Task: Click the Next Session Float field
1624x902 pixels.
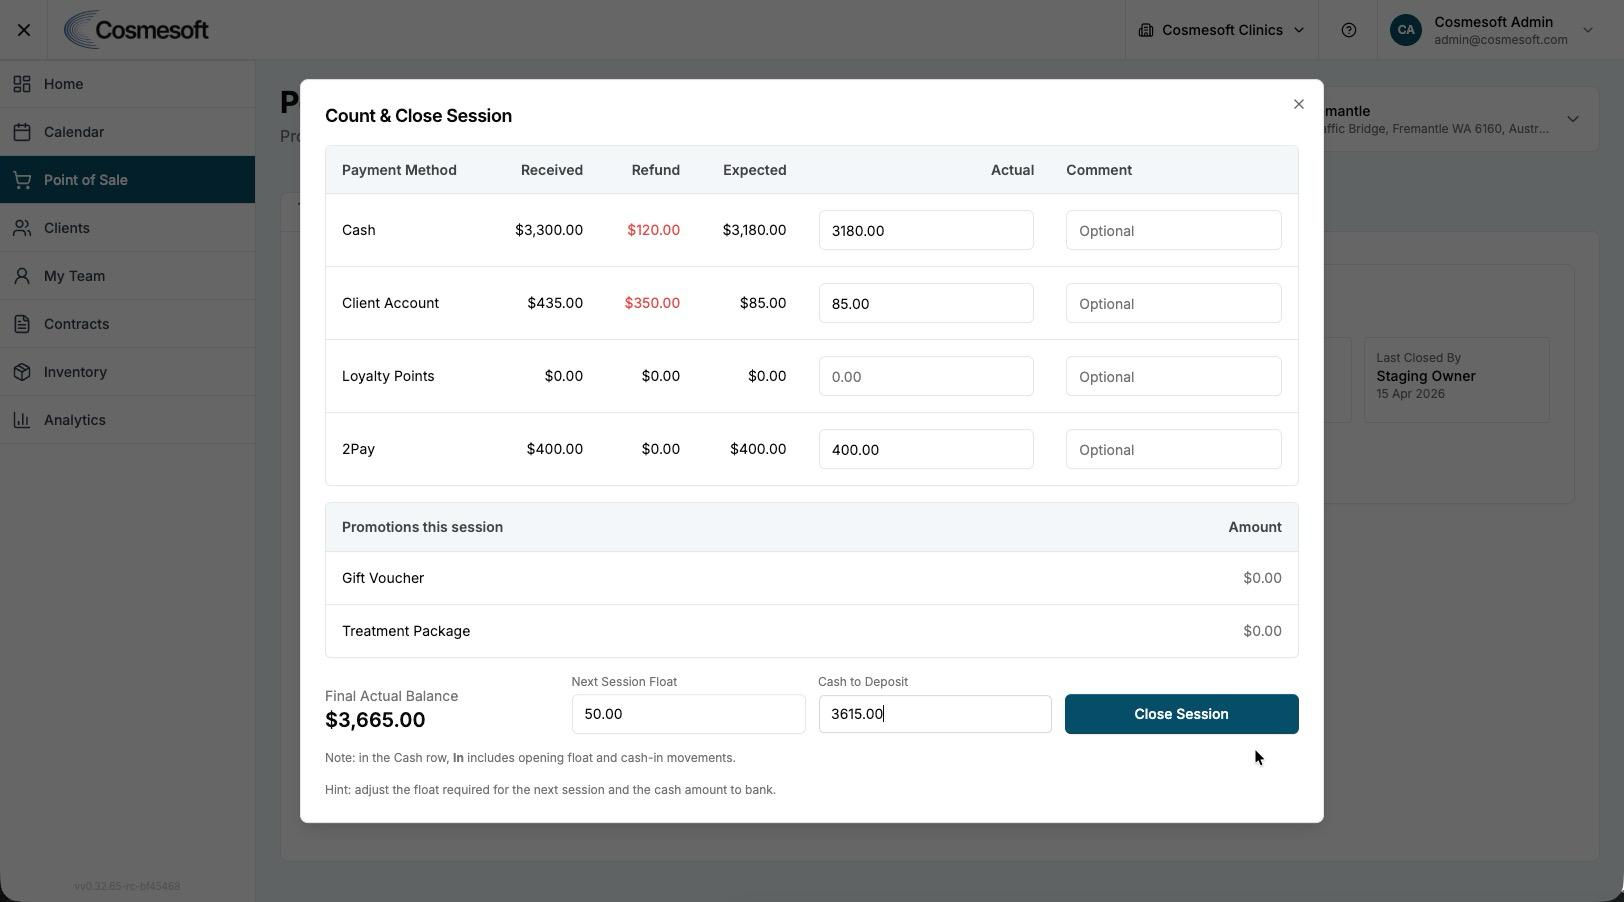Action: [688, 714]
